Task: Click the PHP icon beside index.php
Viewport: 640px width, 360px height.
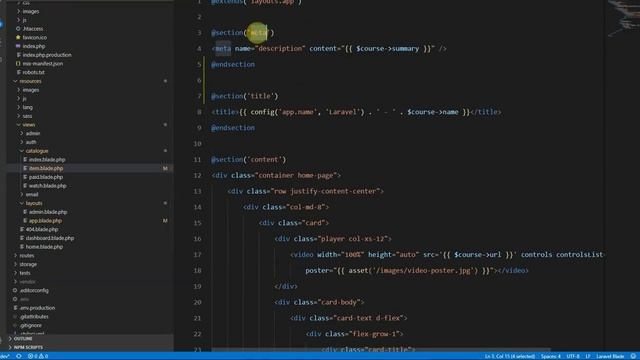Action: click(x=18, y=46)
